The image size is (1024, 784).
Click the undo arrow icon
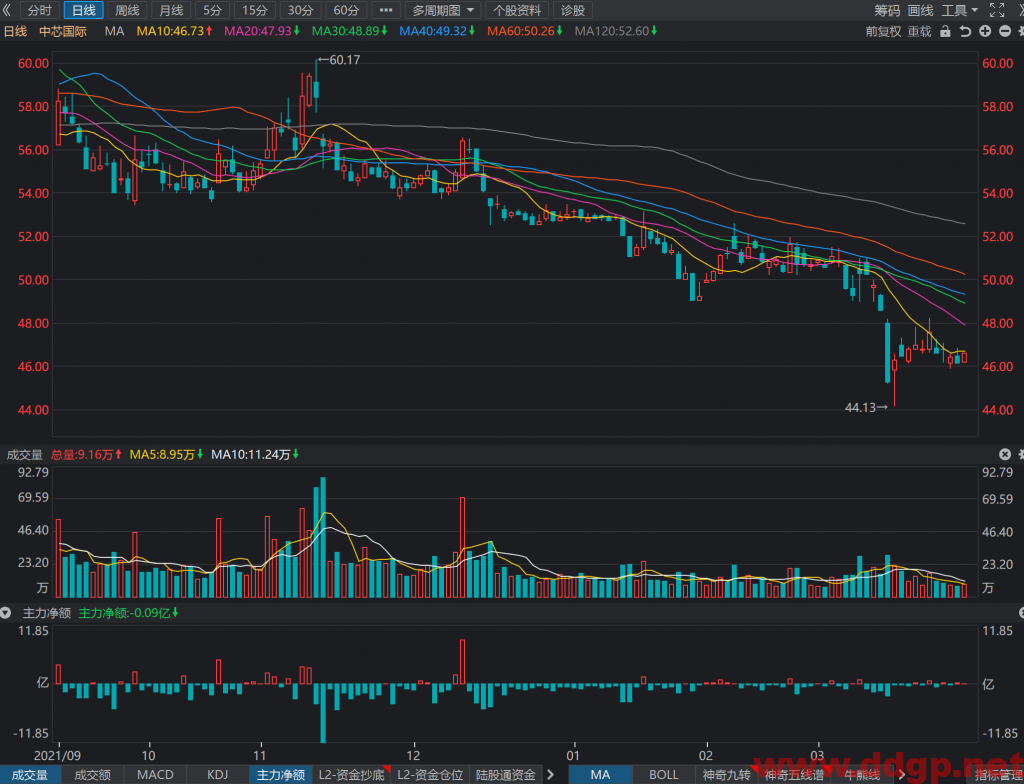tap(965, 31)
